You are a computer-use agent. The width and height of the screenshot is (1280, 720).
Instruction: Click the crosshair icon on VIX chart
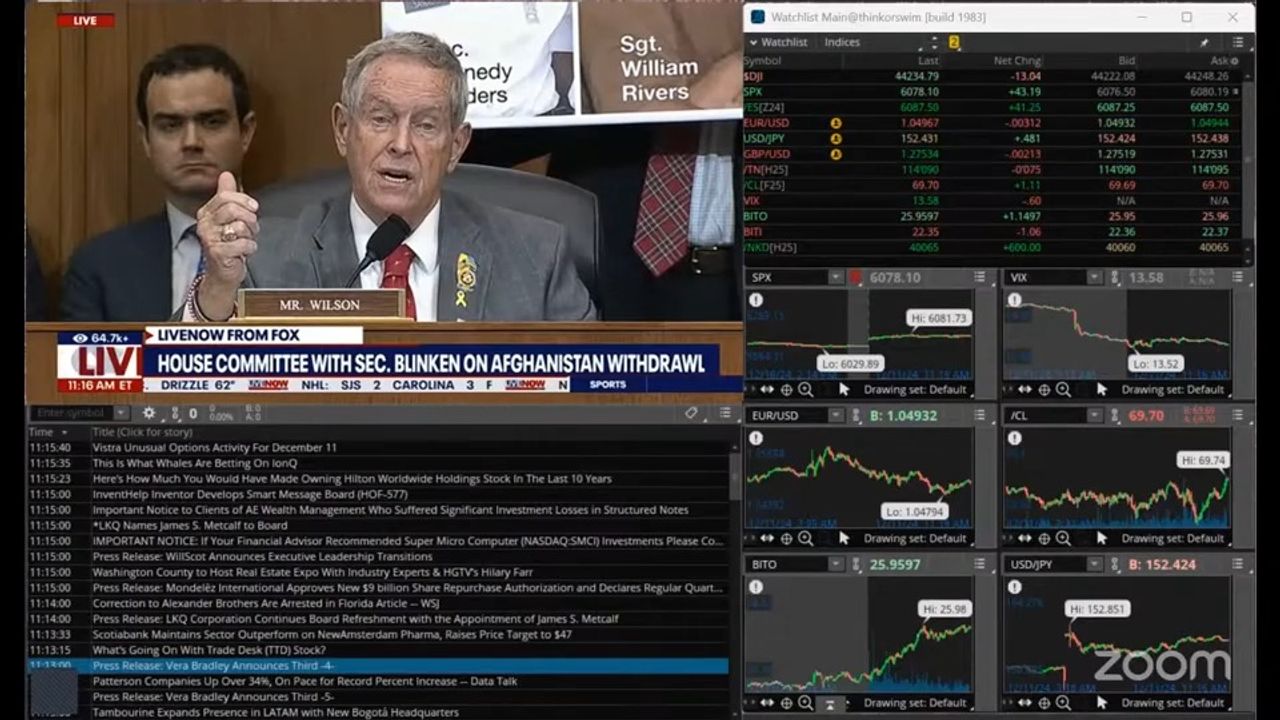coord(1045,390)
